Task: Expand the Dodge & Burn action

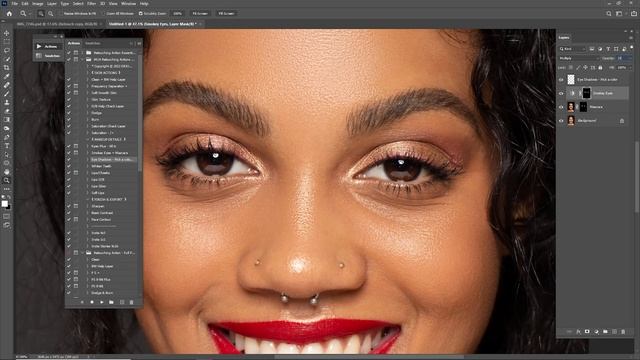Action: [88, 293]
